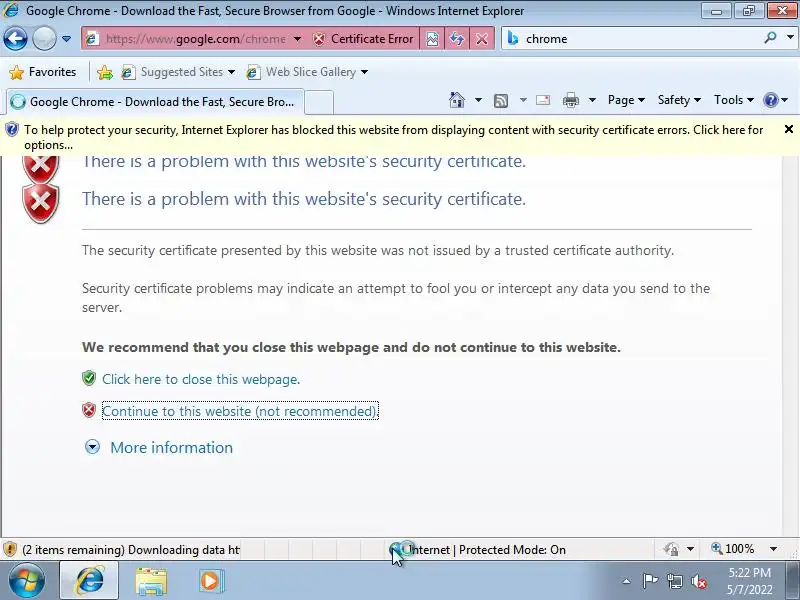The width and height of the screenshot is (800, 600).
Task: Expand the Print options dropdown arrow
Action: (x=592, y=100)
